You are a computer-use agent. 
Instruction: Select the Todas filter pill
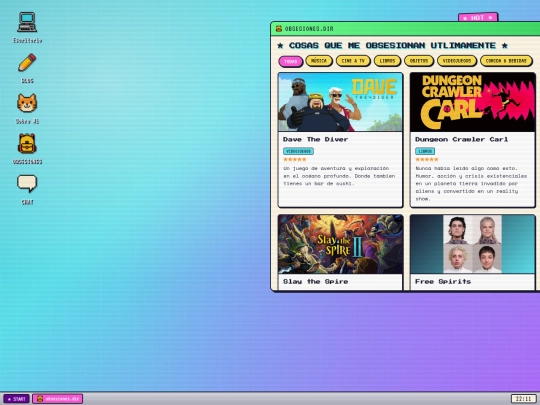291,61
